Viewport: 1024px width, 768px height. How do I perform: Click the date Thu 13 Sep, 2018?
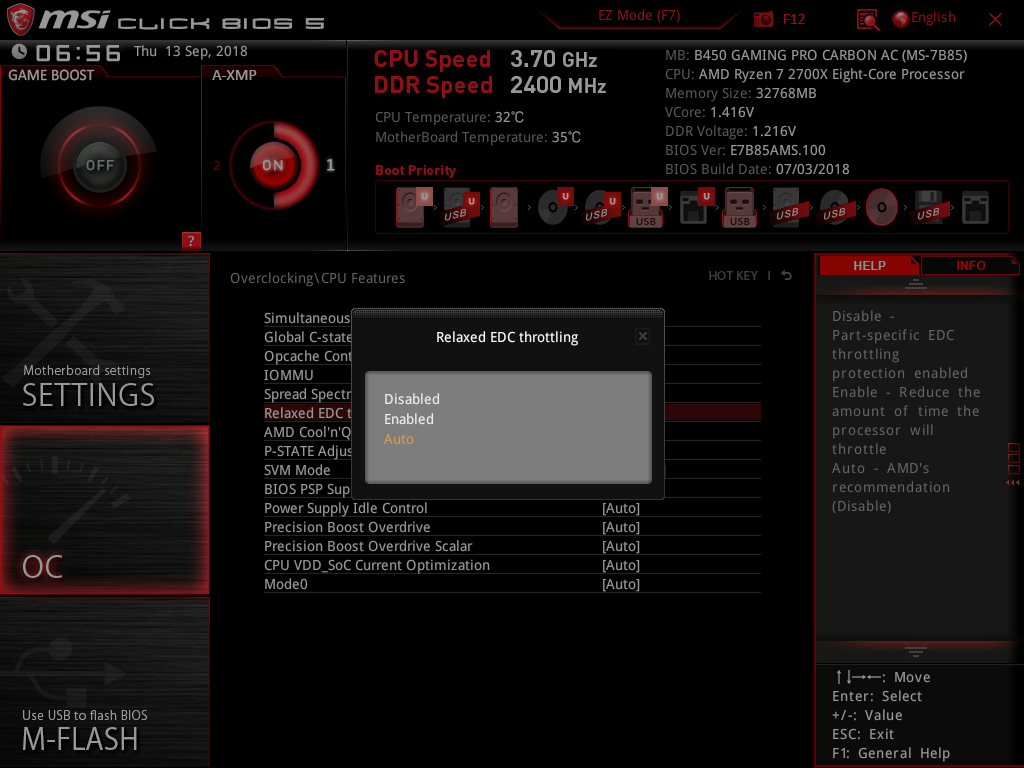click(191, 51)
